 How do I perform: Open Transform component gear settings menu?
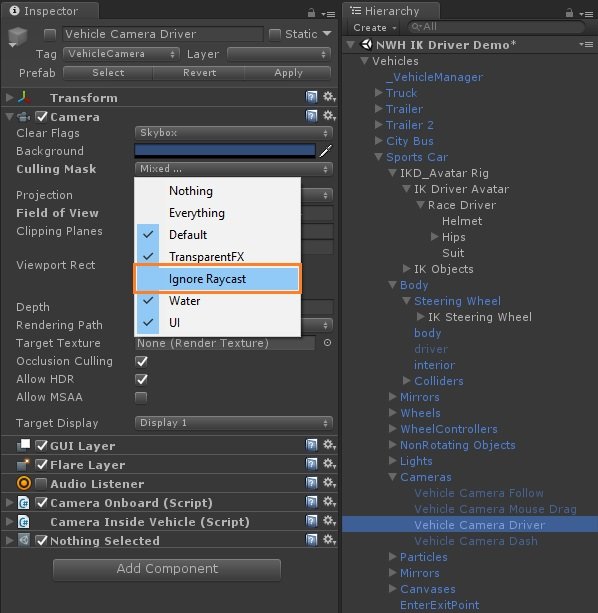[329, 97]
